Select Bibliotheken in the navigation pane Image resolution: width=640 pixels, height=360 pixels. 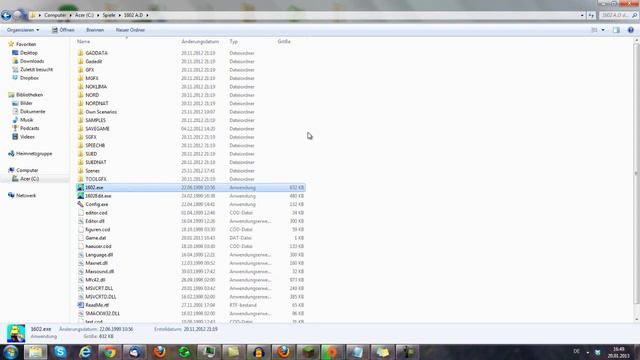pos(29,95)
